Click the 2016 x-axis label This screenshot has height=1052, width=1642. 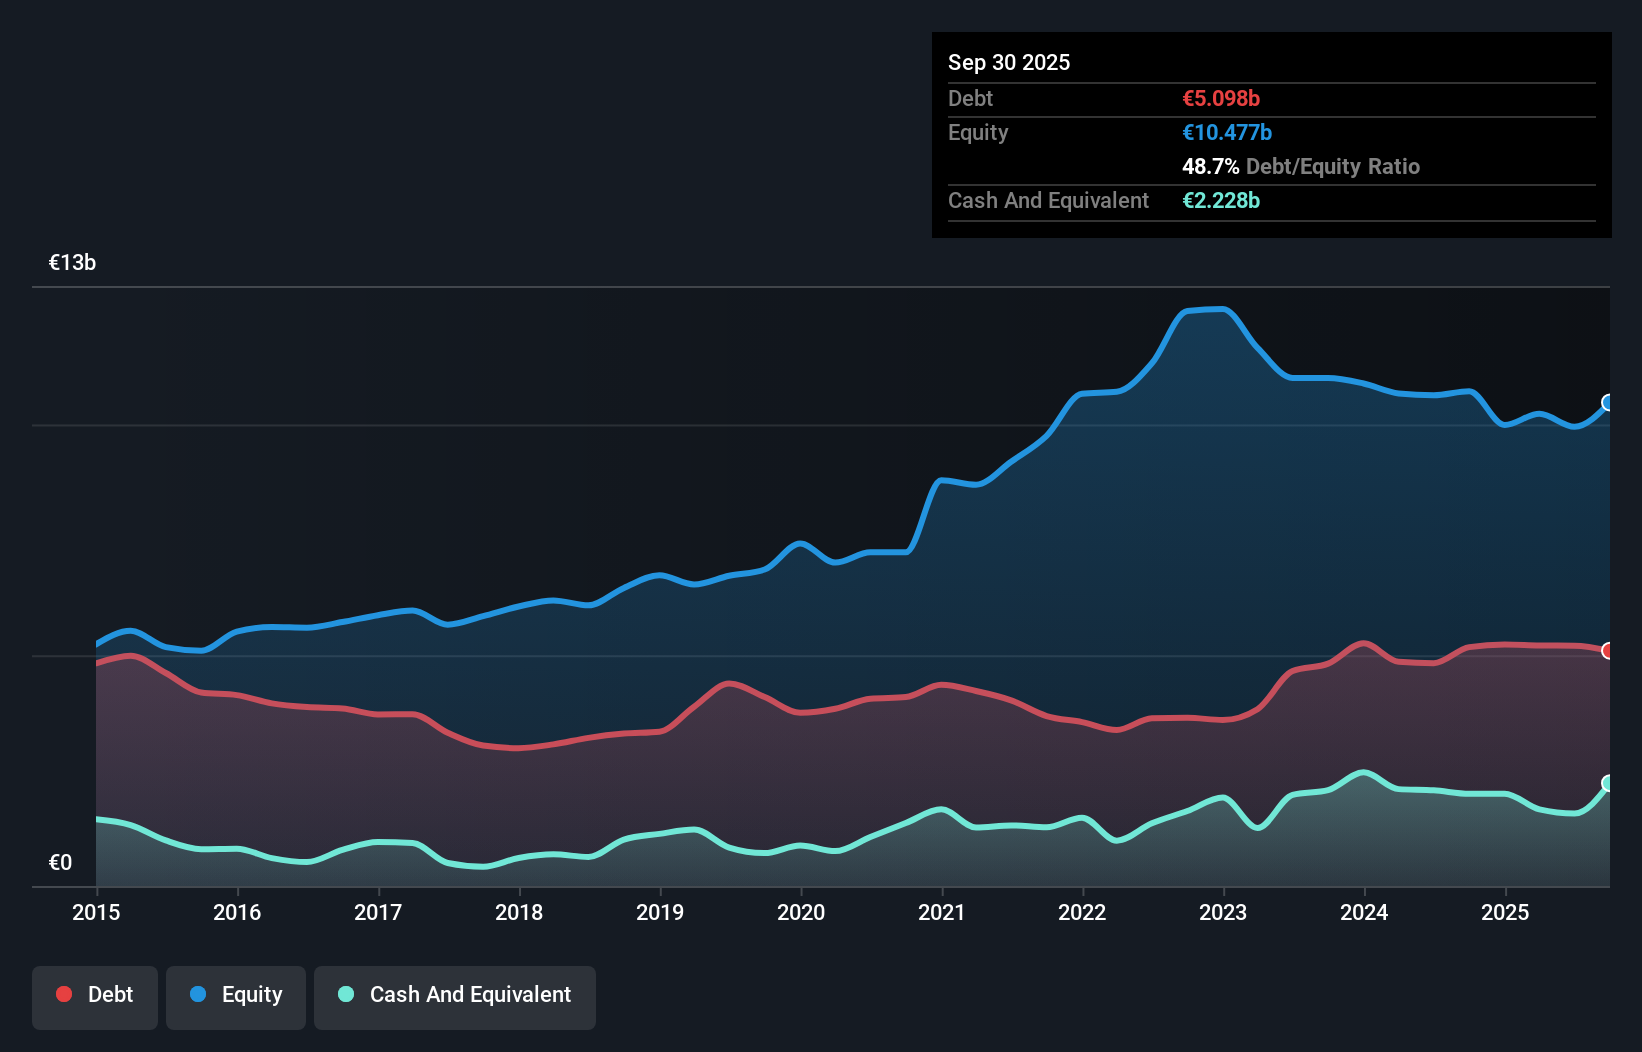point(237,912)
